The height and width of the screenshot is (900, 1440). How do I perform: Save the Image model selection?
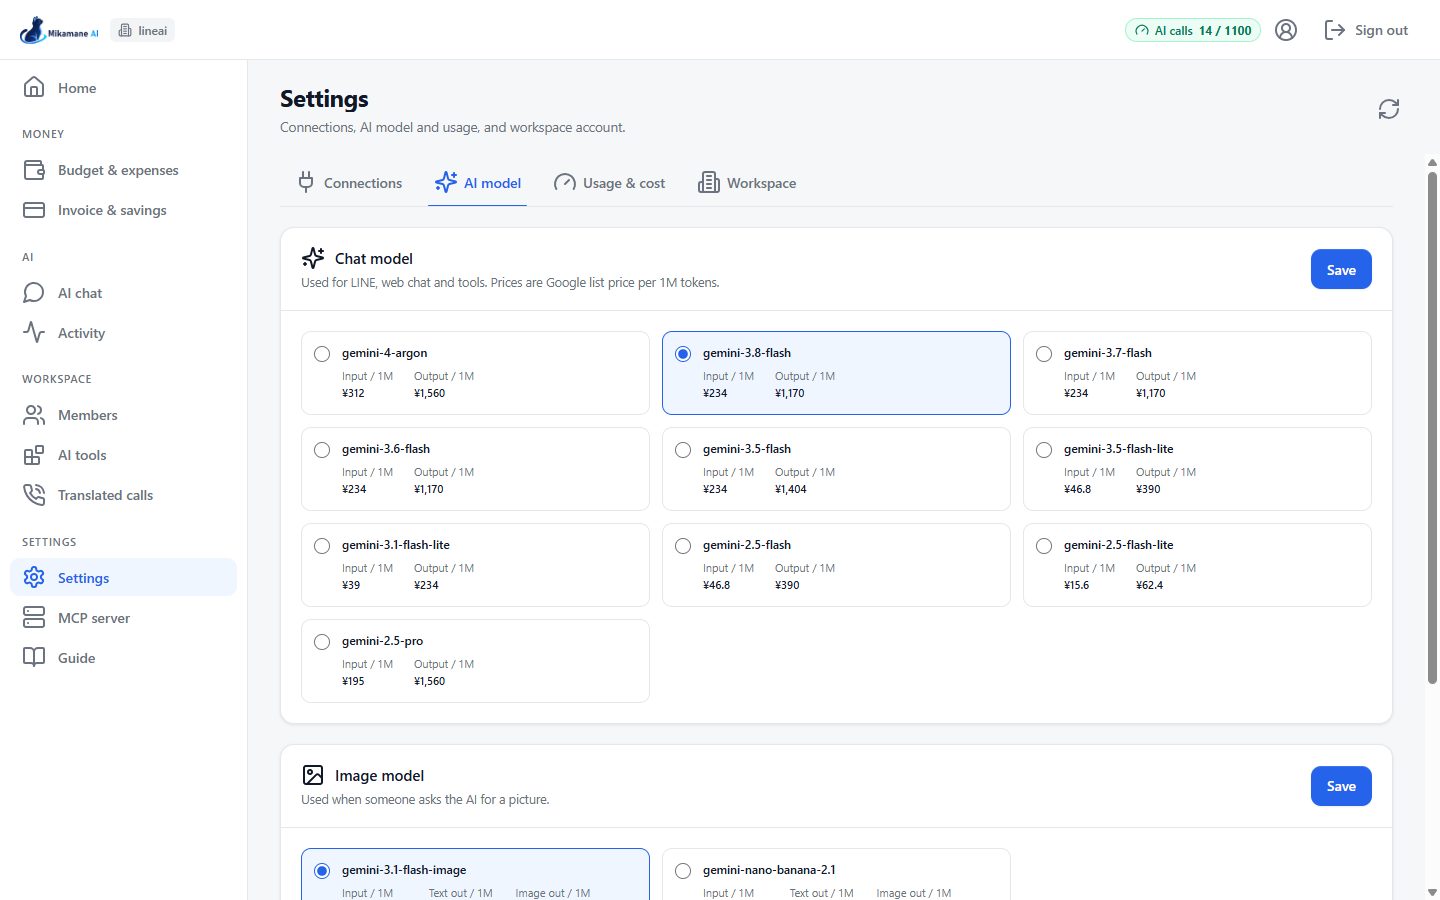[x=1341, y=786]
